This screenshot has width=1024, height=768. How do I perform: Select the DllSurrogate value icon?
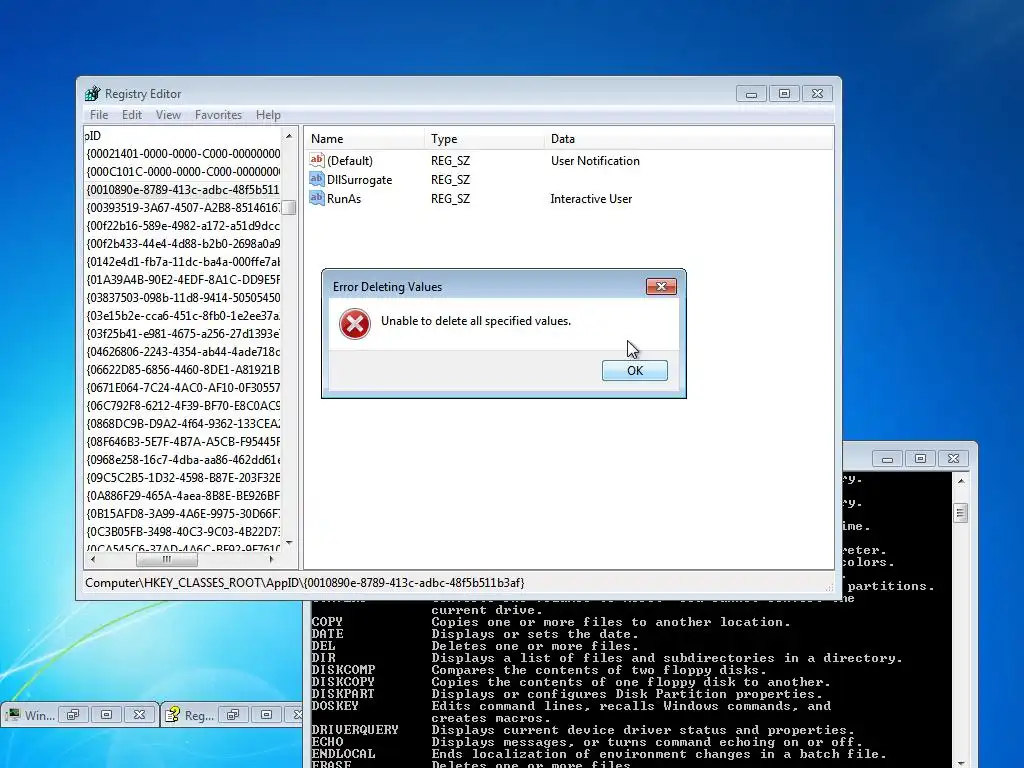click(x=317, y=179)
